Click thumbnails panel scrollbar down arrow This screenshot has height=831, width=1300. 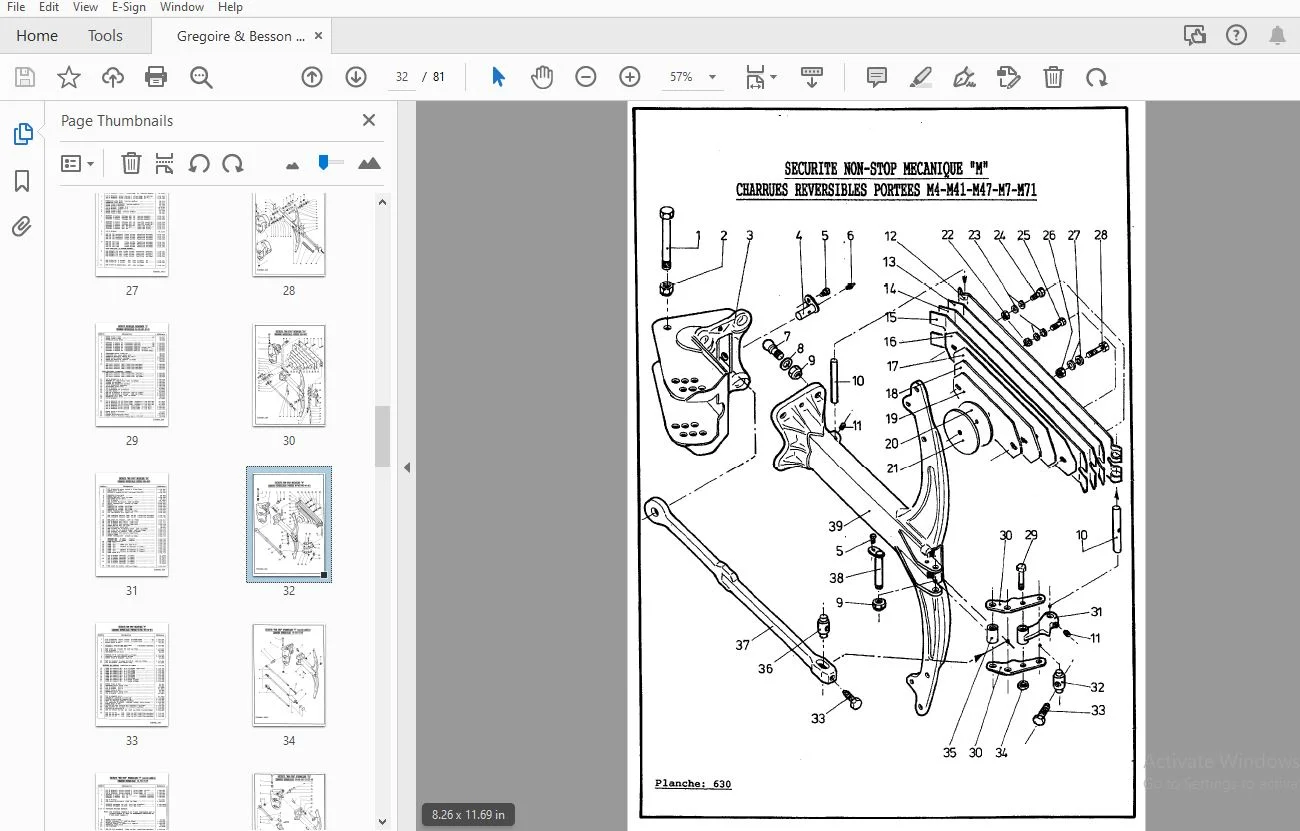click(x=382, y=822)
